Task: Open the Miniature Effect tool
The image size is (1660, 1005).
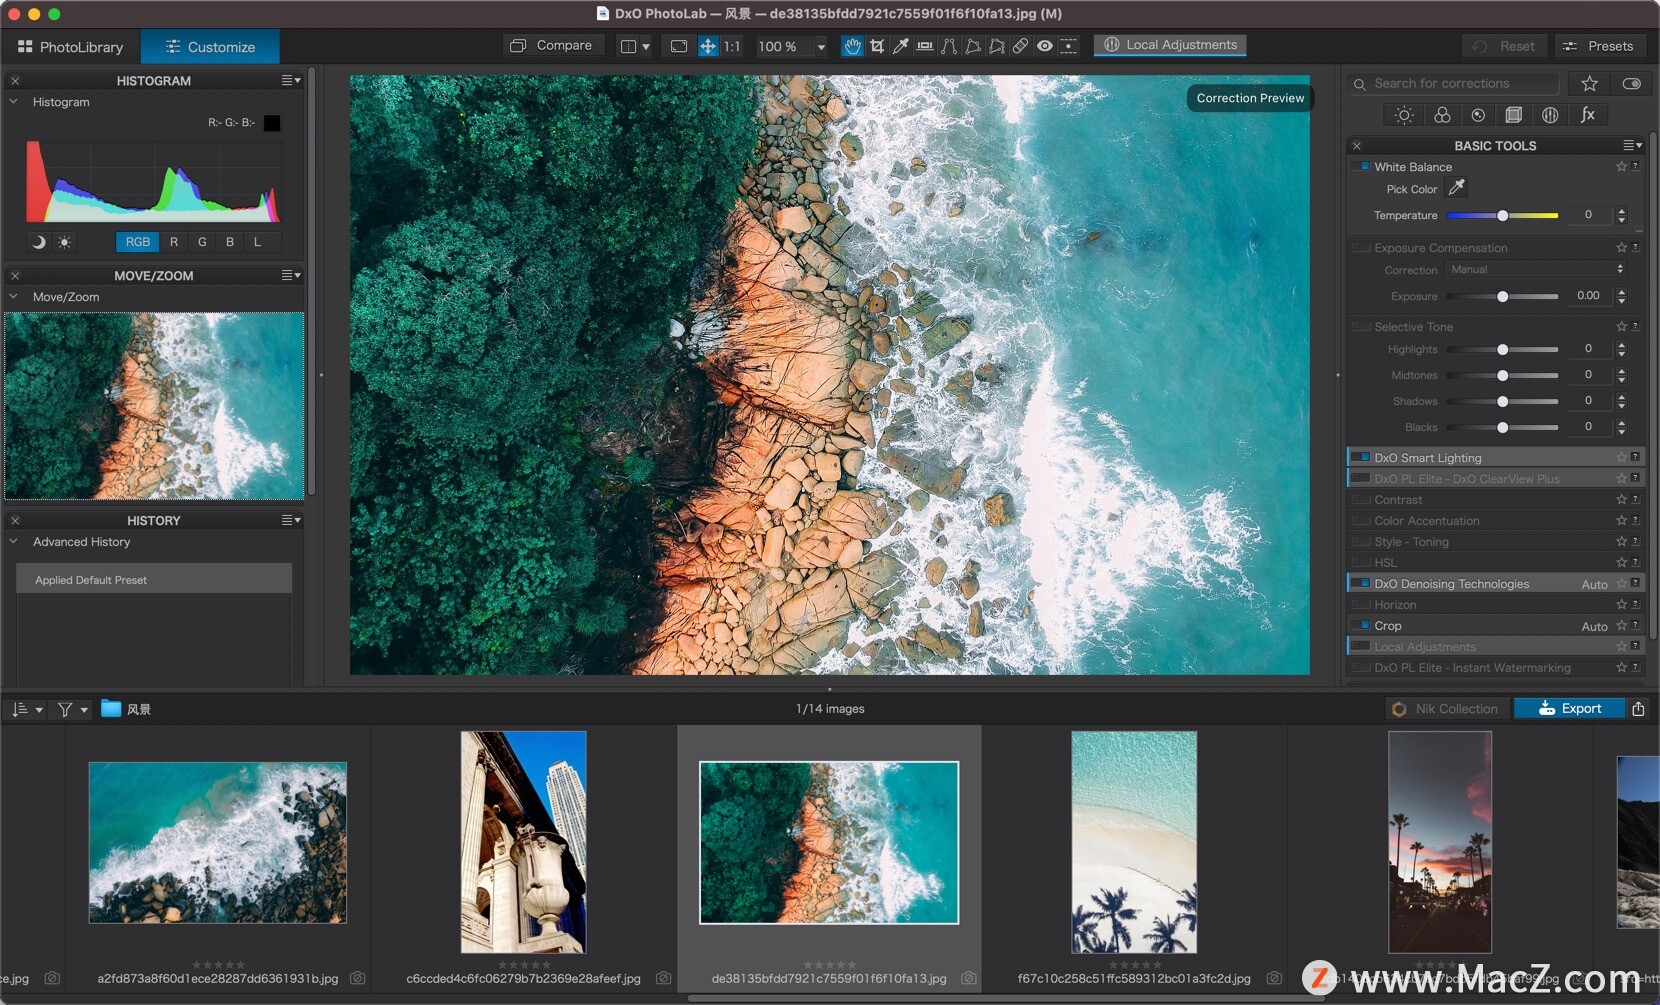Action: tap(1069, 46)
